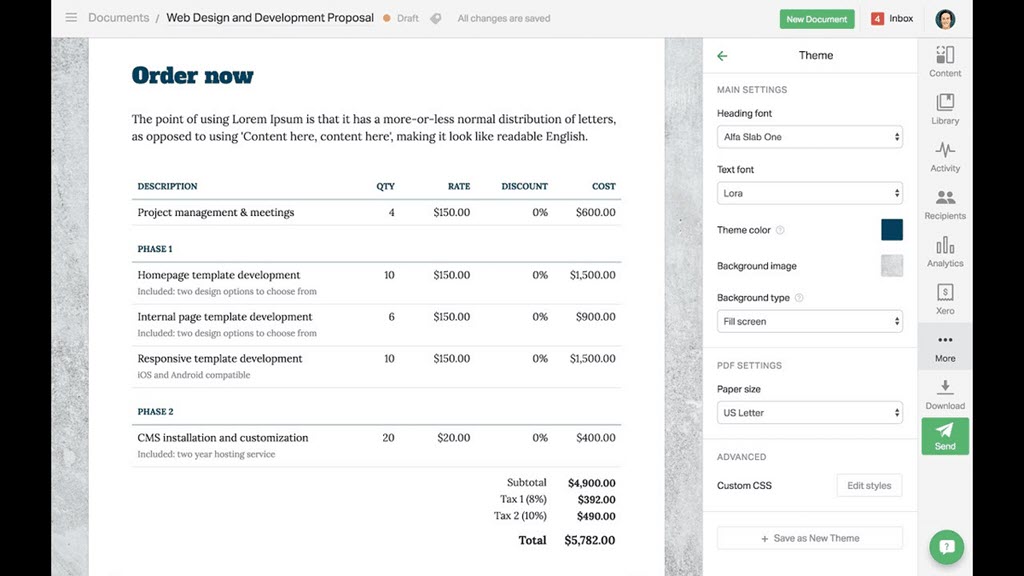
Task: Expand the Heading font dropdown
Action: (x=810, y=137)
